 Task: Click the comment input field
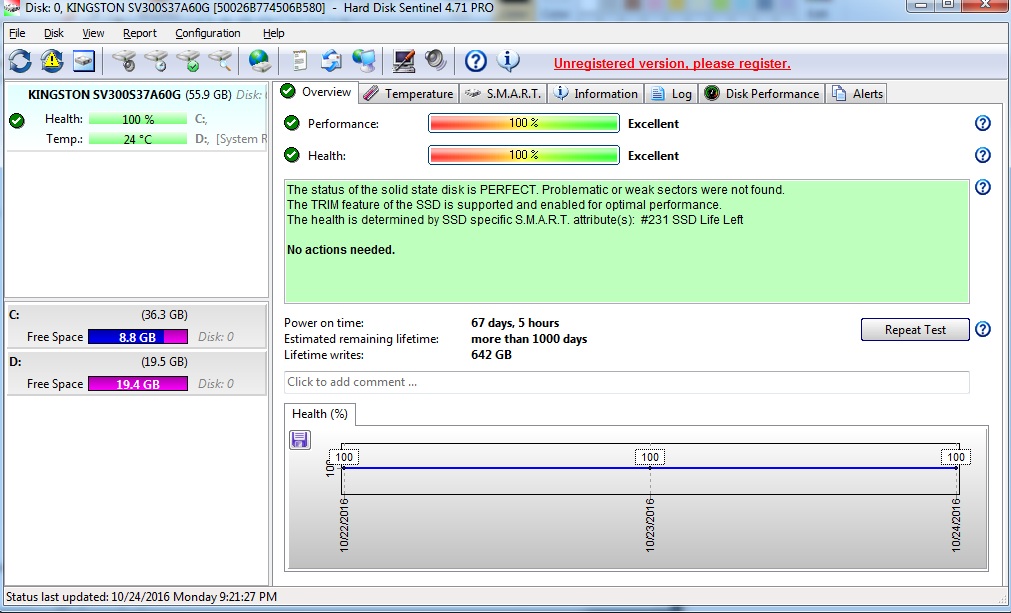[626, 382]
